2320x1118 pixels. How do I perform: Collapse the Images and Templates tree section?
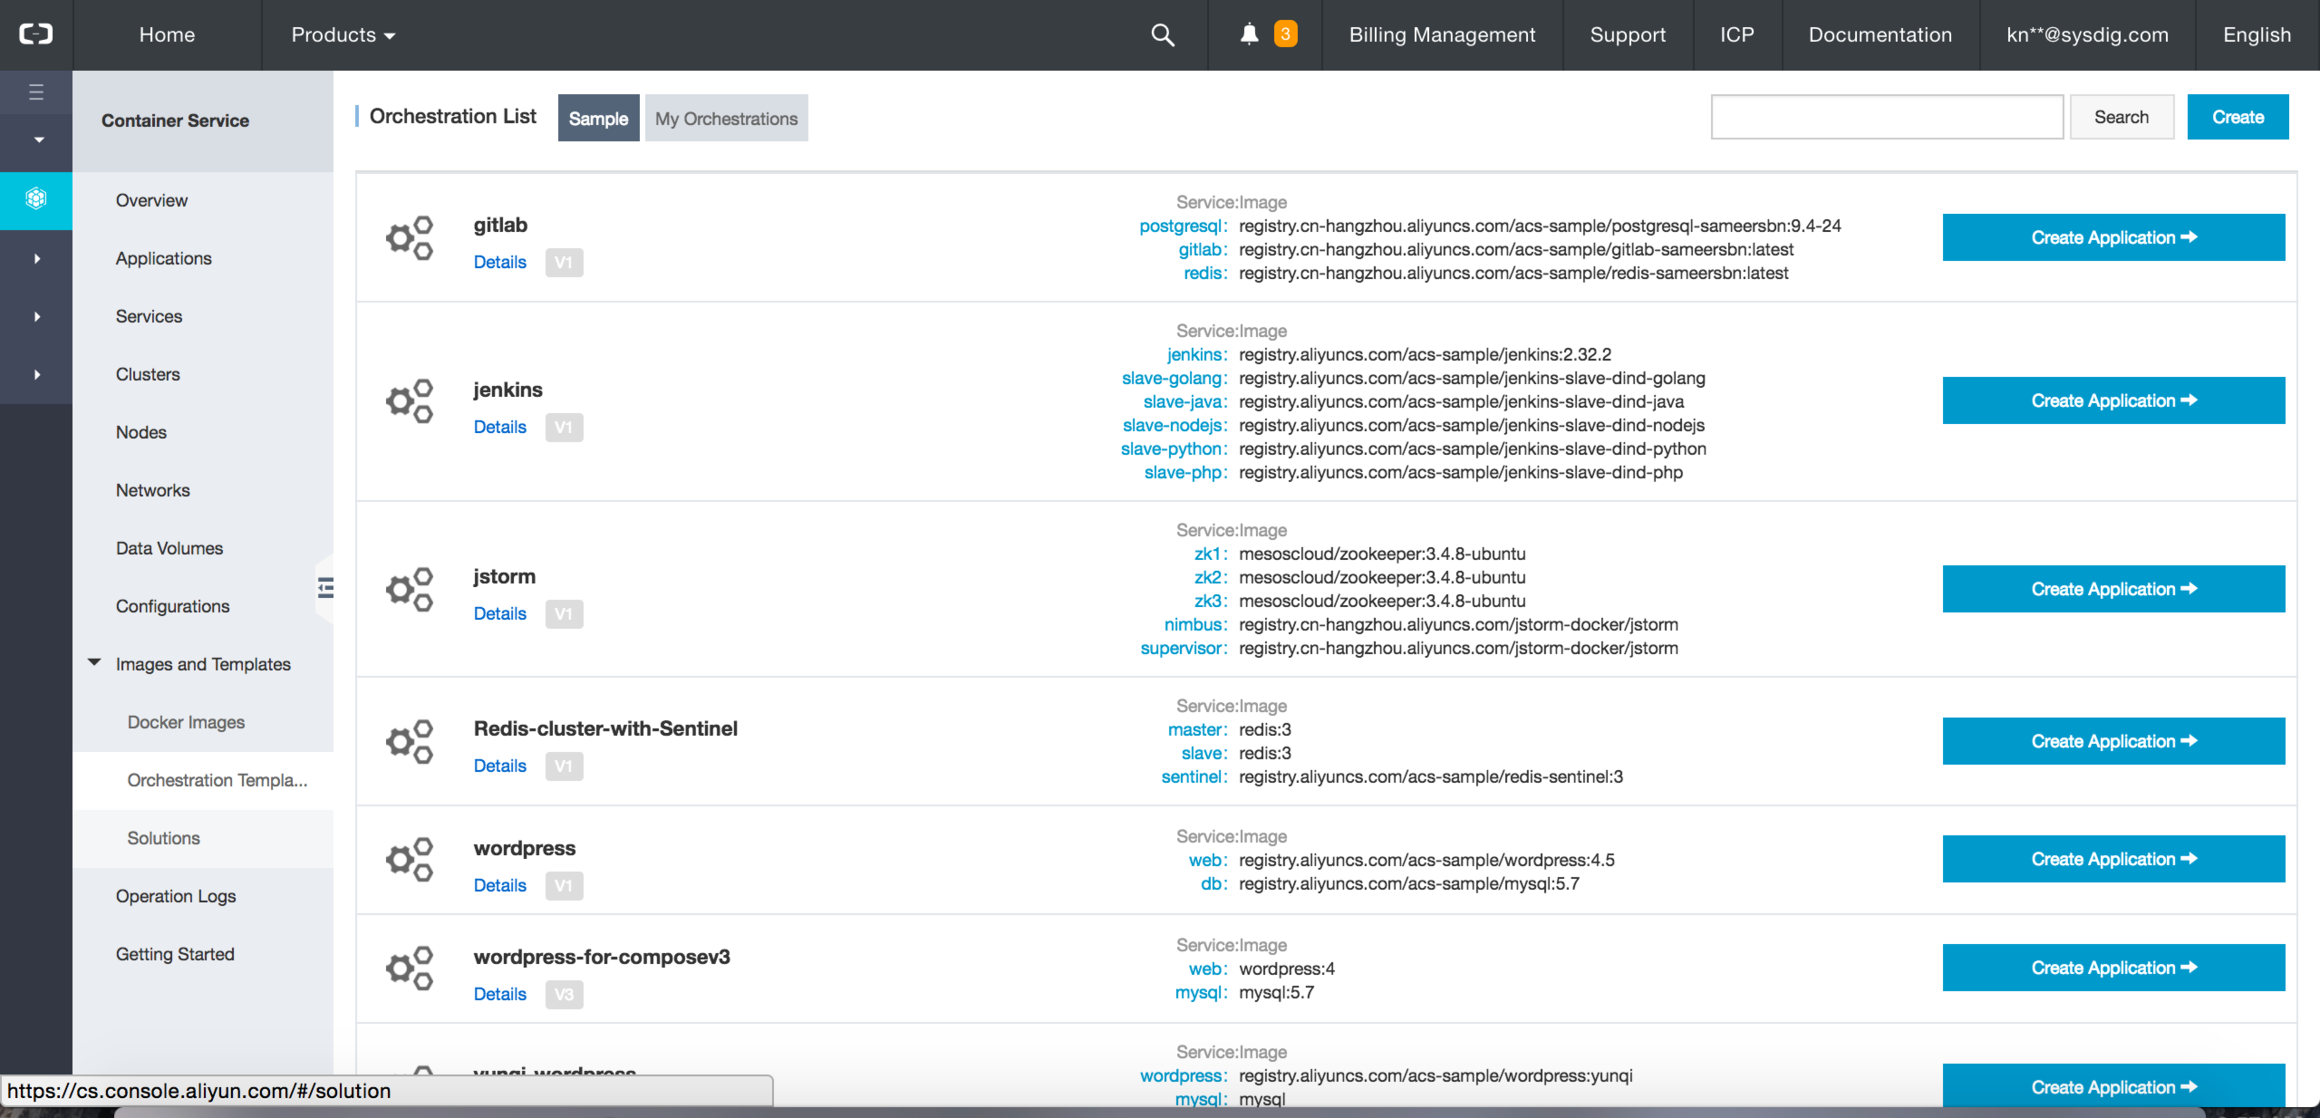94,663
